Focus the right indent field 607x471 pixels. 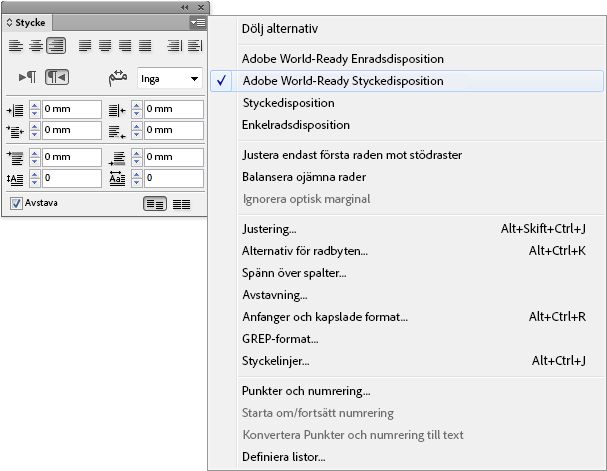point(174,109)
